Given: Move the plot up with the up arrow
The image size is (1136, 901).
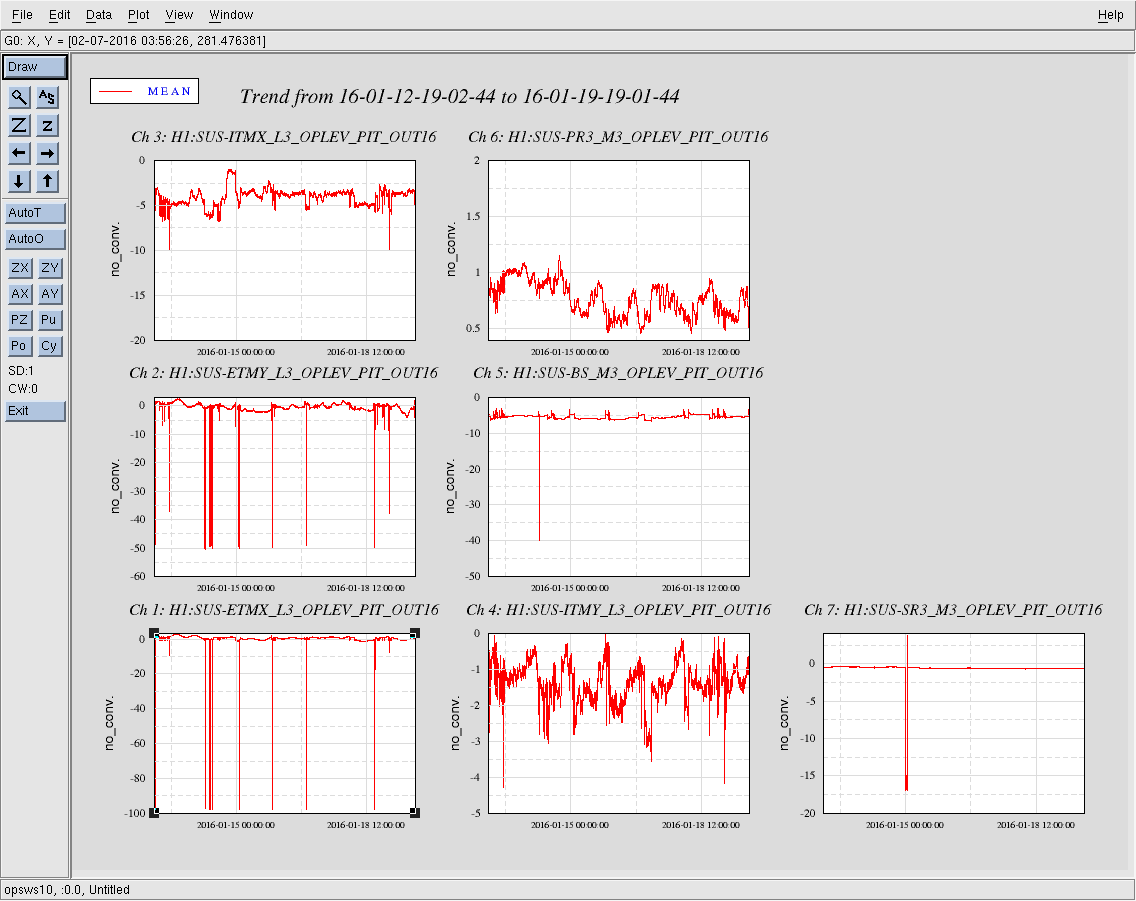Looking at the screenshot, I should [48, 181].
